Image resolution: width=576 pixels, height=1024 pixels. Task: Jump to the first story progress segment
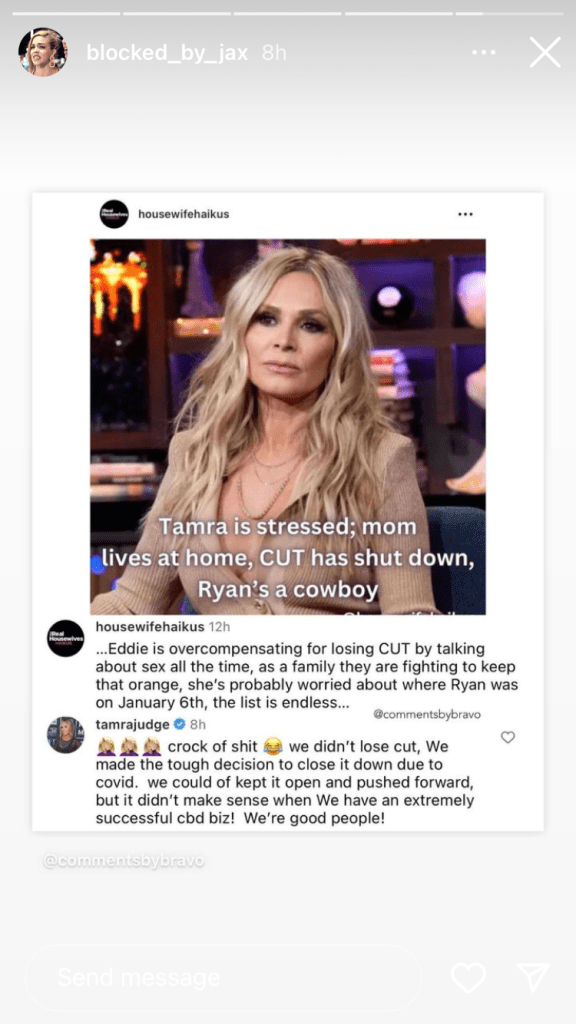66,13
